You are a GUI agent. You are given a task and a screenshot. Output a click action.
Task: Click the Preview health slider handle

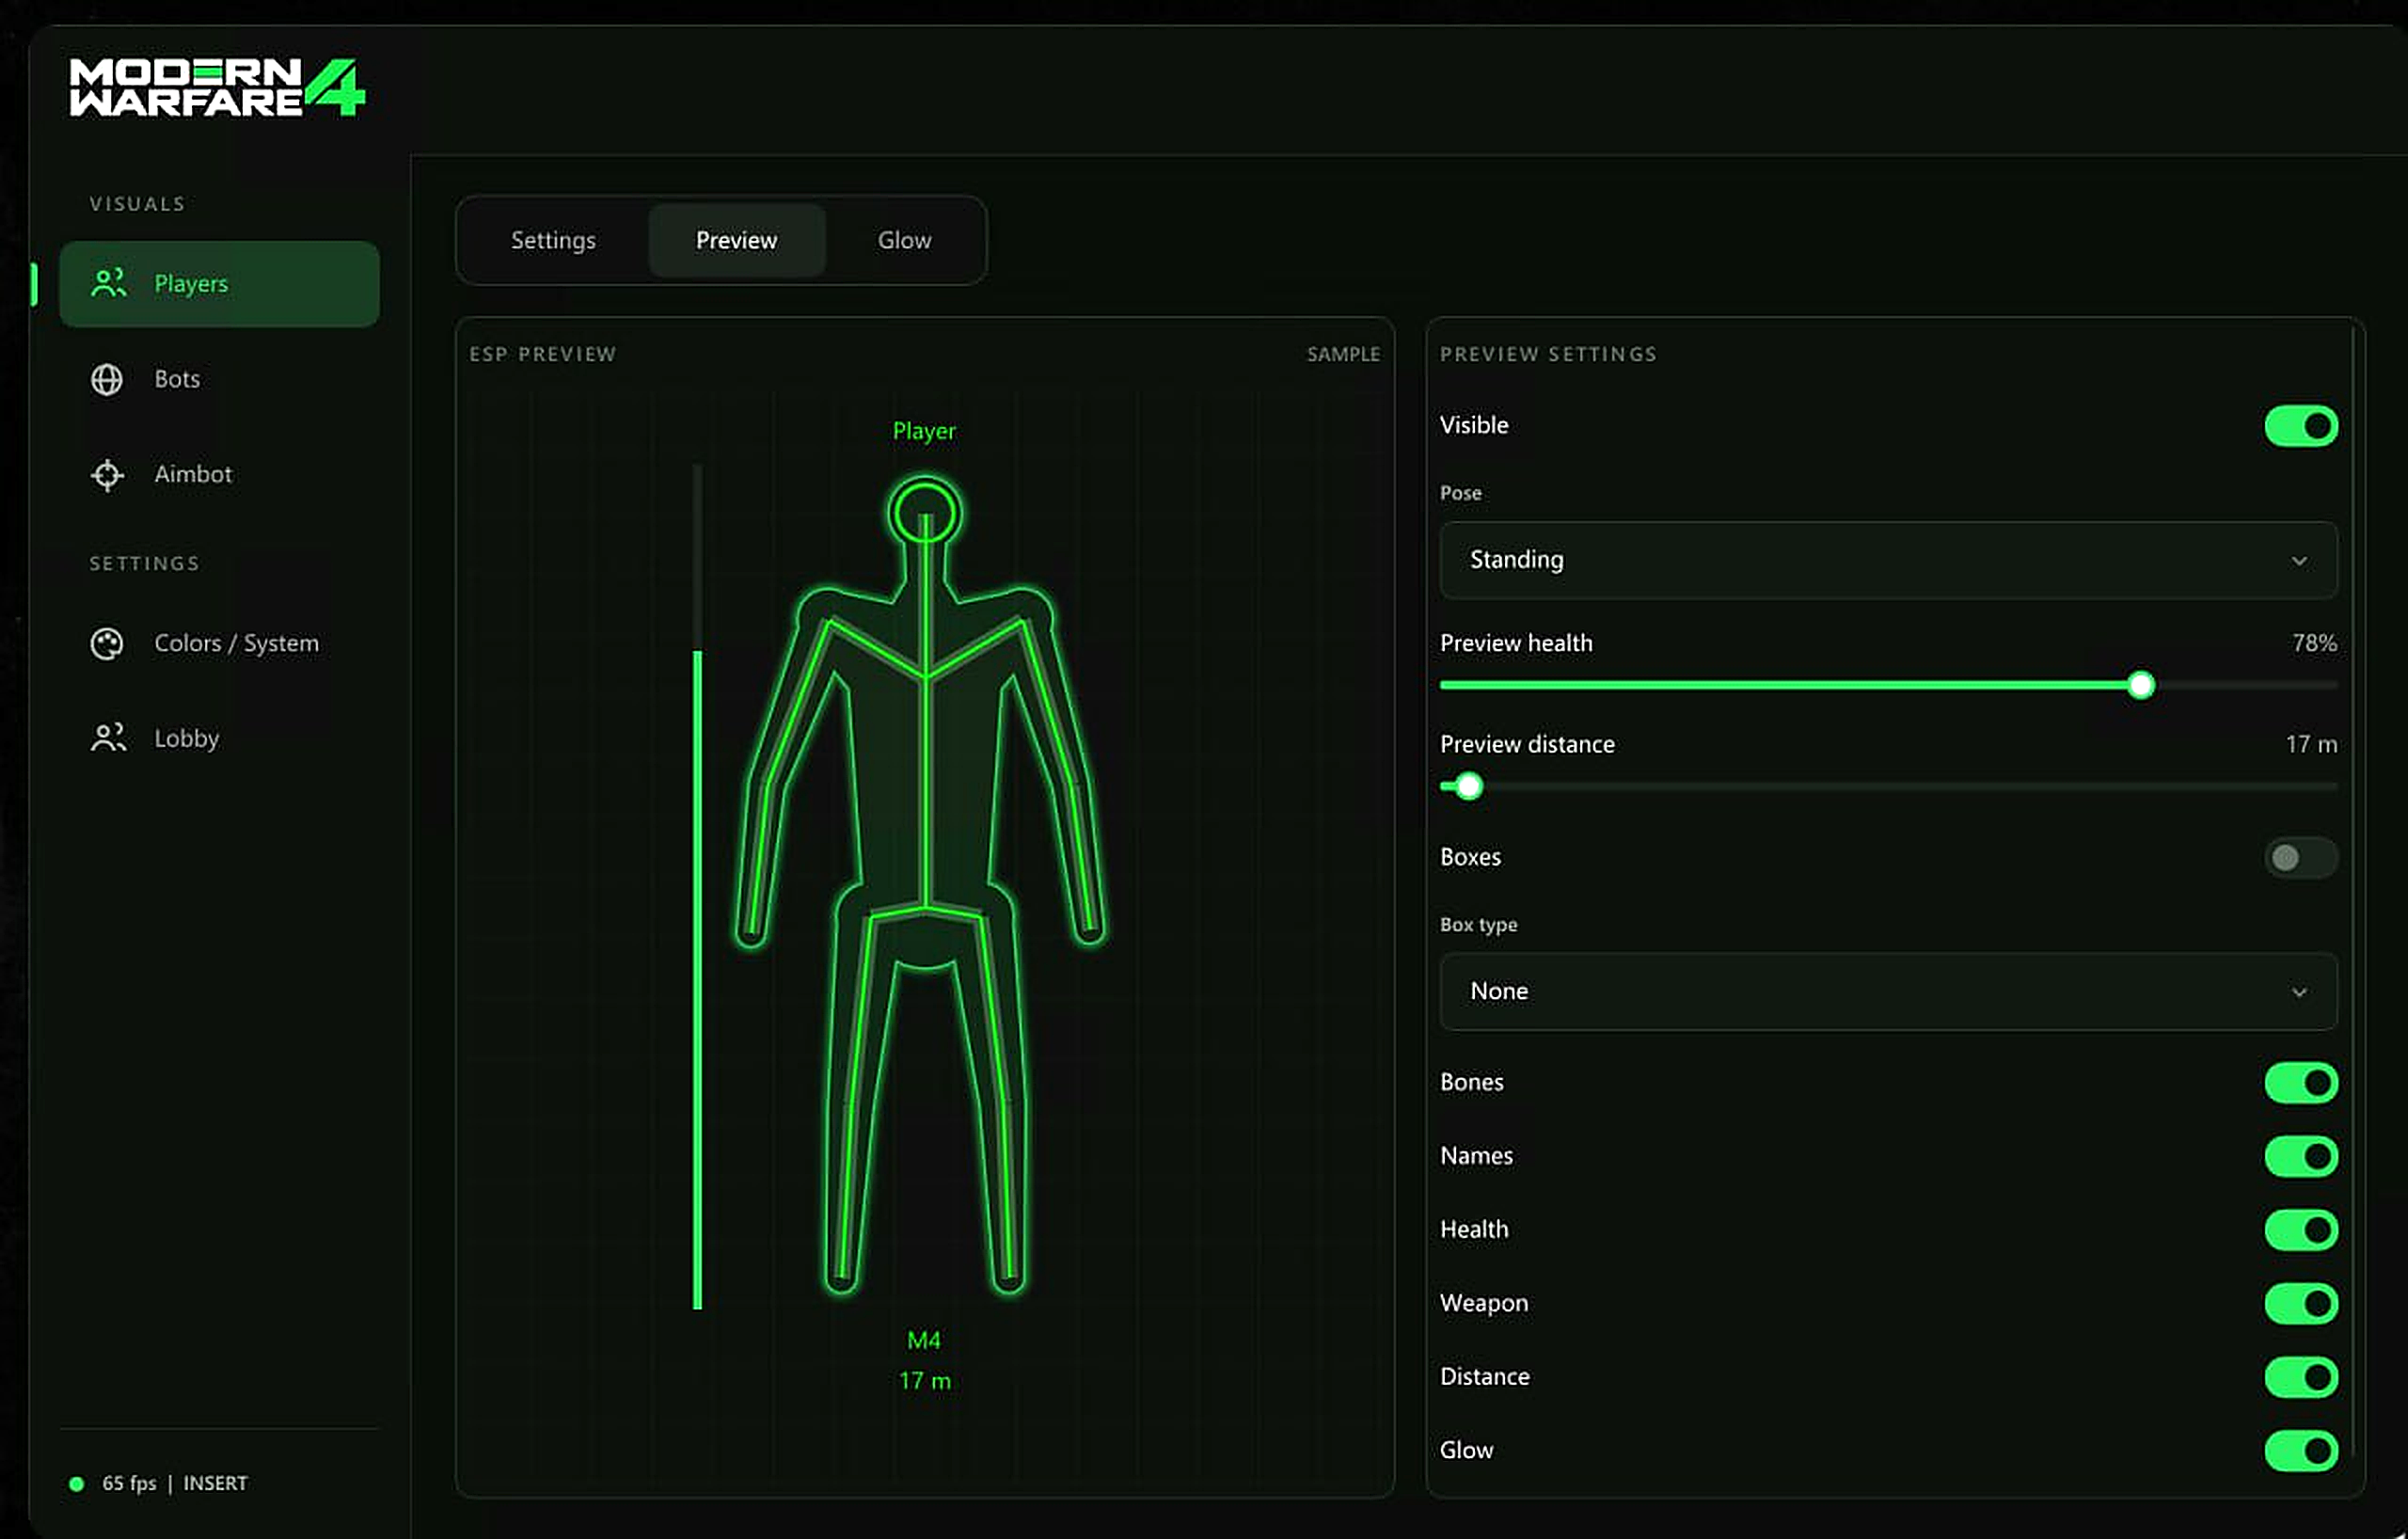point(2140,685)
